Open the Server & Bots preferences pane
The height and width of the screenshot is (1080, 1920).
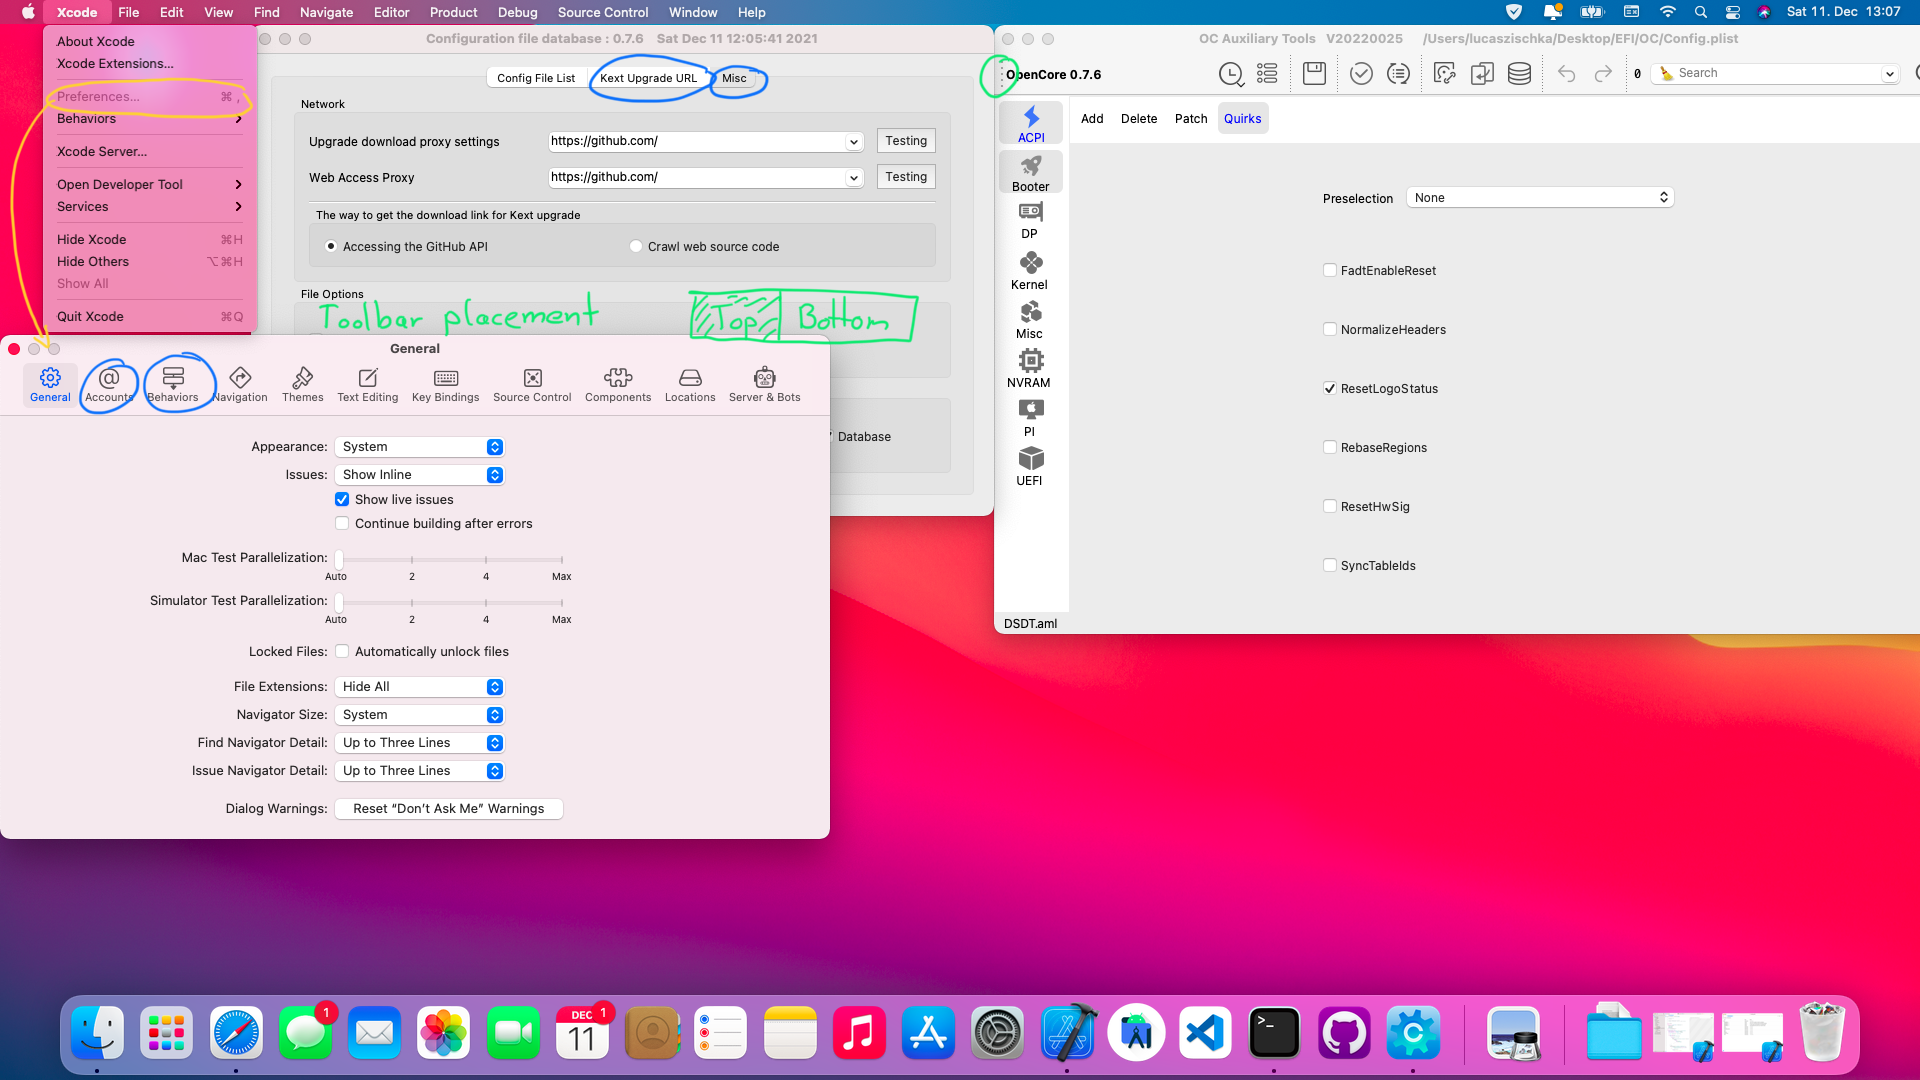(x=764, y=385)
